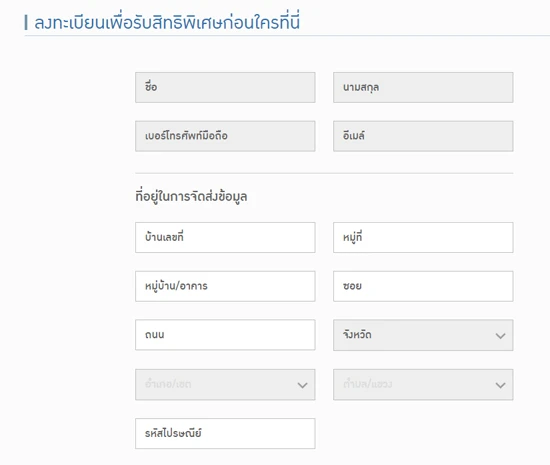Click the chevron arrow in อำเภอ/เขต dropdown
The width and height of the screenshot is (550, 465).
(302, 385)
